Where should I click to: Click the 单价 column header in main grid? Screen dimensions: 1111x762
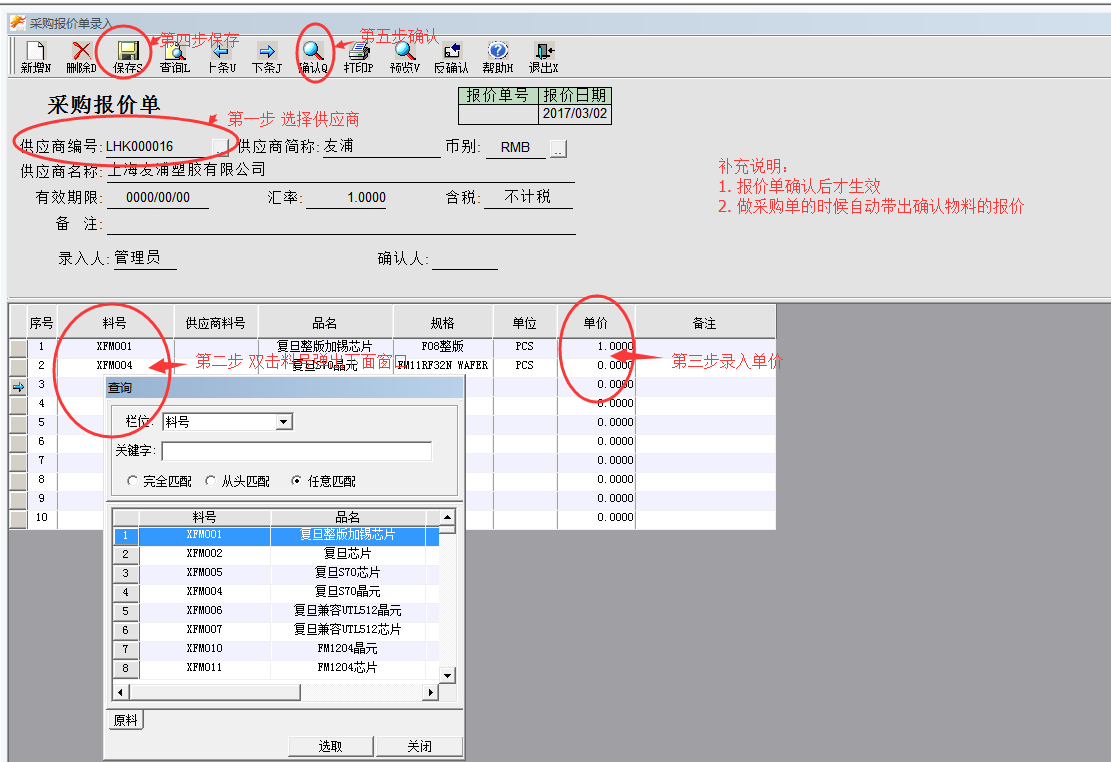[x=596, y=323]
